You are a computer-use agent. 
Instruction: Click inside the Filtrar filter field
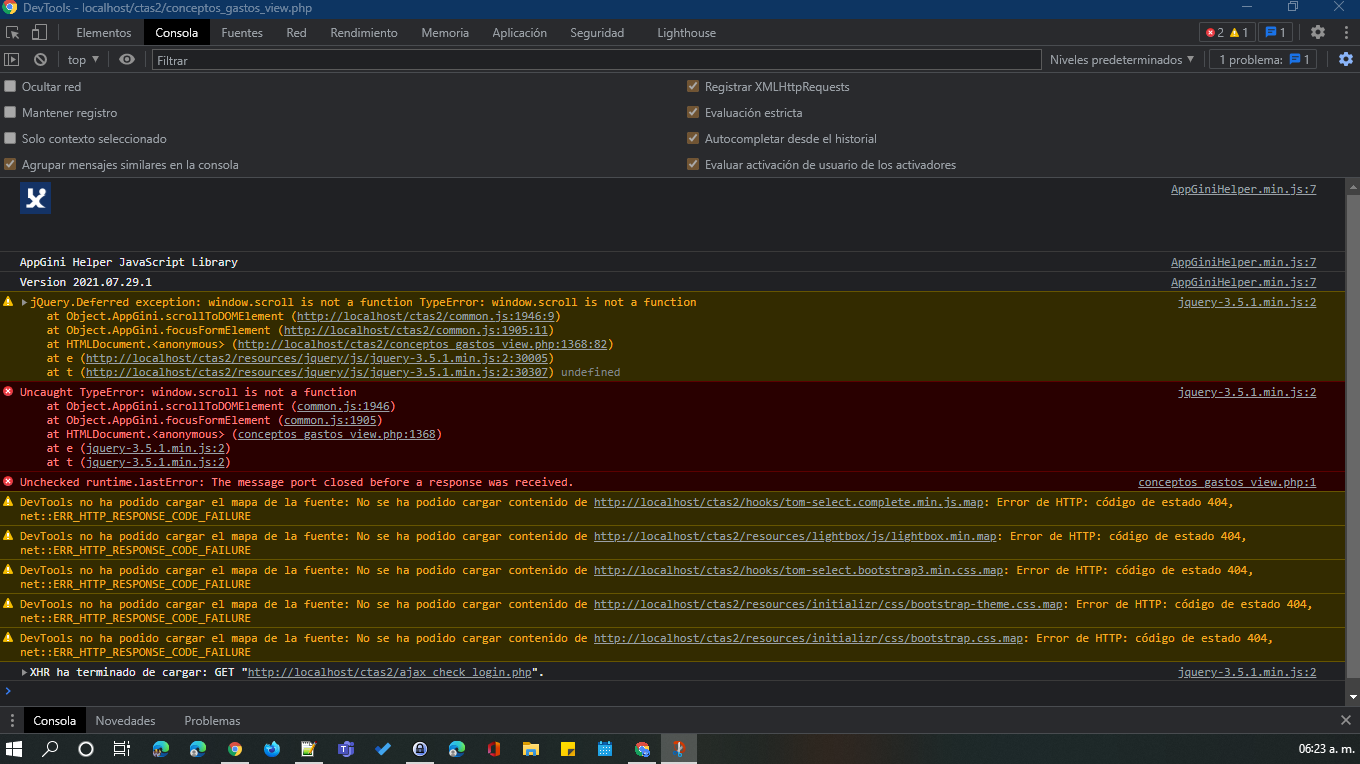(x=597, y=60)
